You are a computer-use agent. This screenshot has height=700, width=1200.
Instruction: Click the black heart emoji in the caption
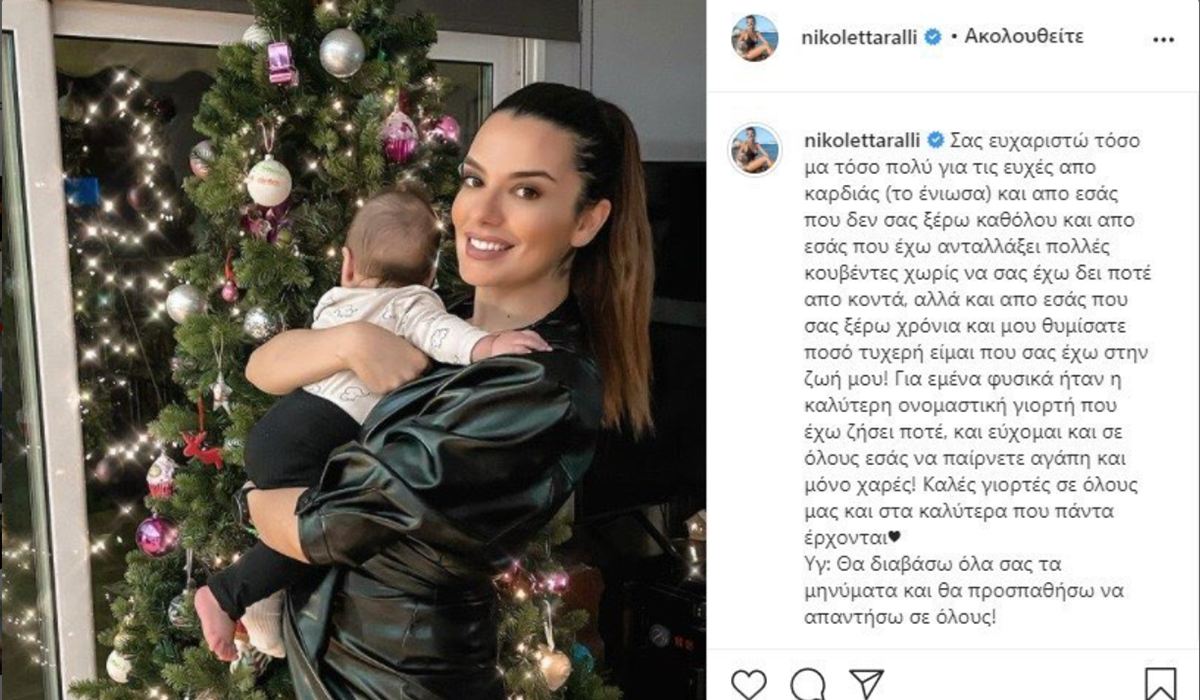pos(894,537)
